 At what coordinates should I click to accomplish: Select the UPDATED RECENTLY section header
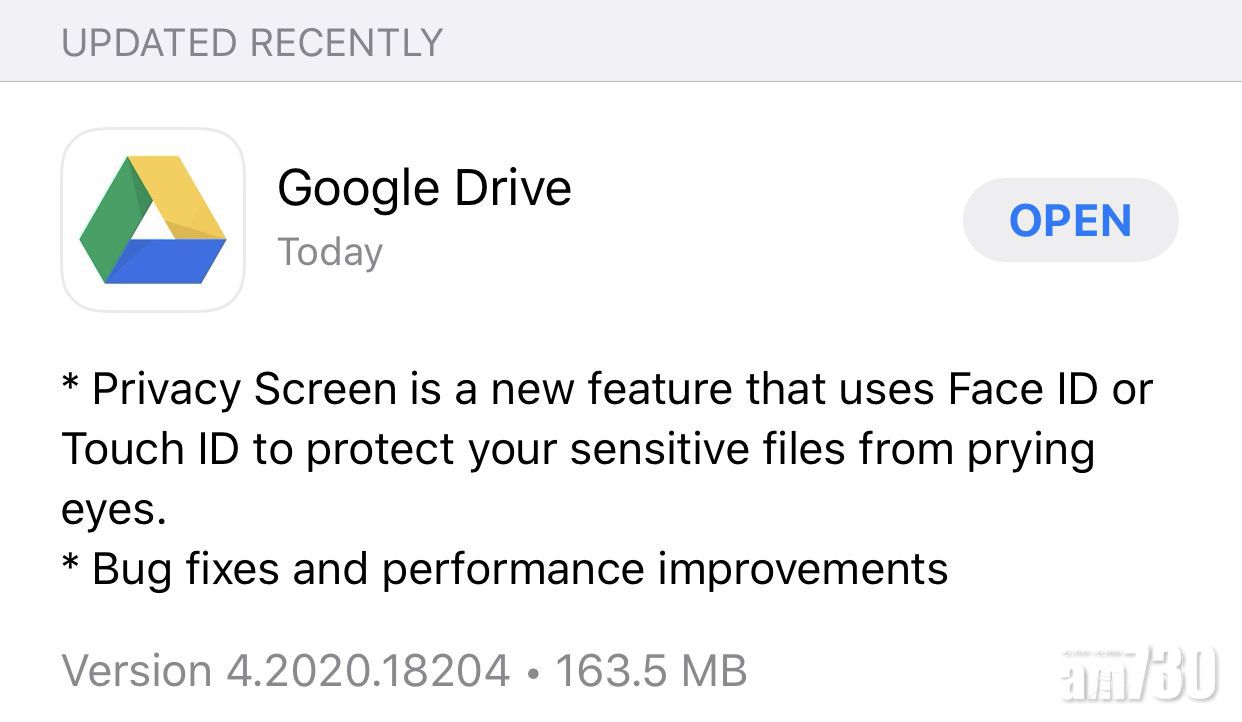pyautogui.click(x=249, y=42)
